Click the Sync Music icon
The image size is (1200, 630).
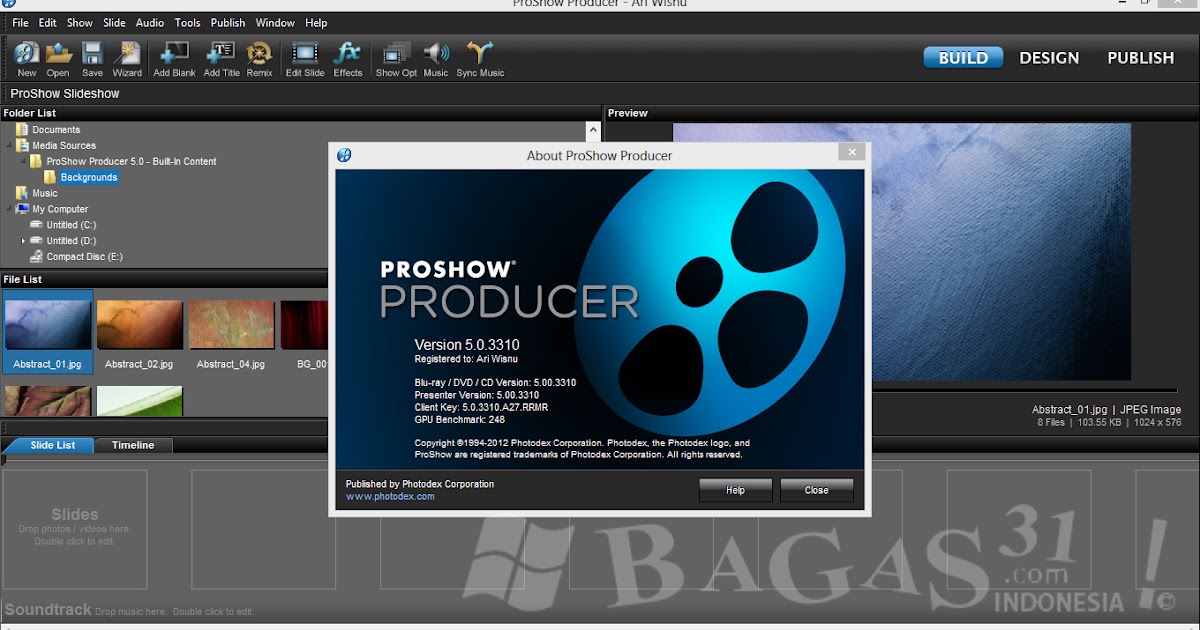point(480,59)
